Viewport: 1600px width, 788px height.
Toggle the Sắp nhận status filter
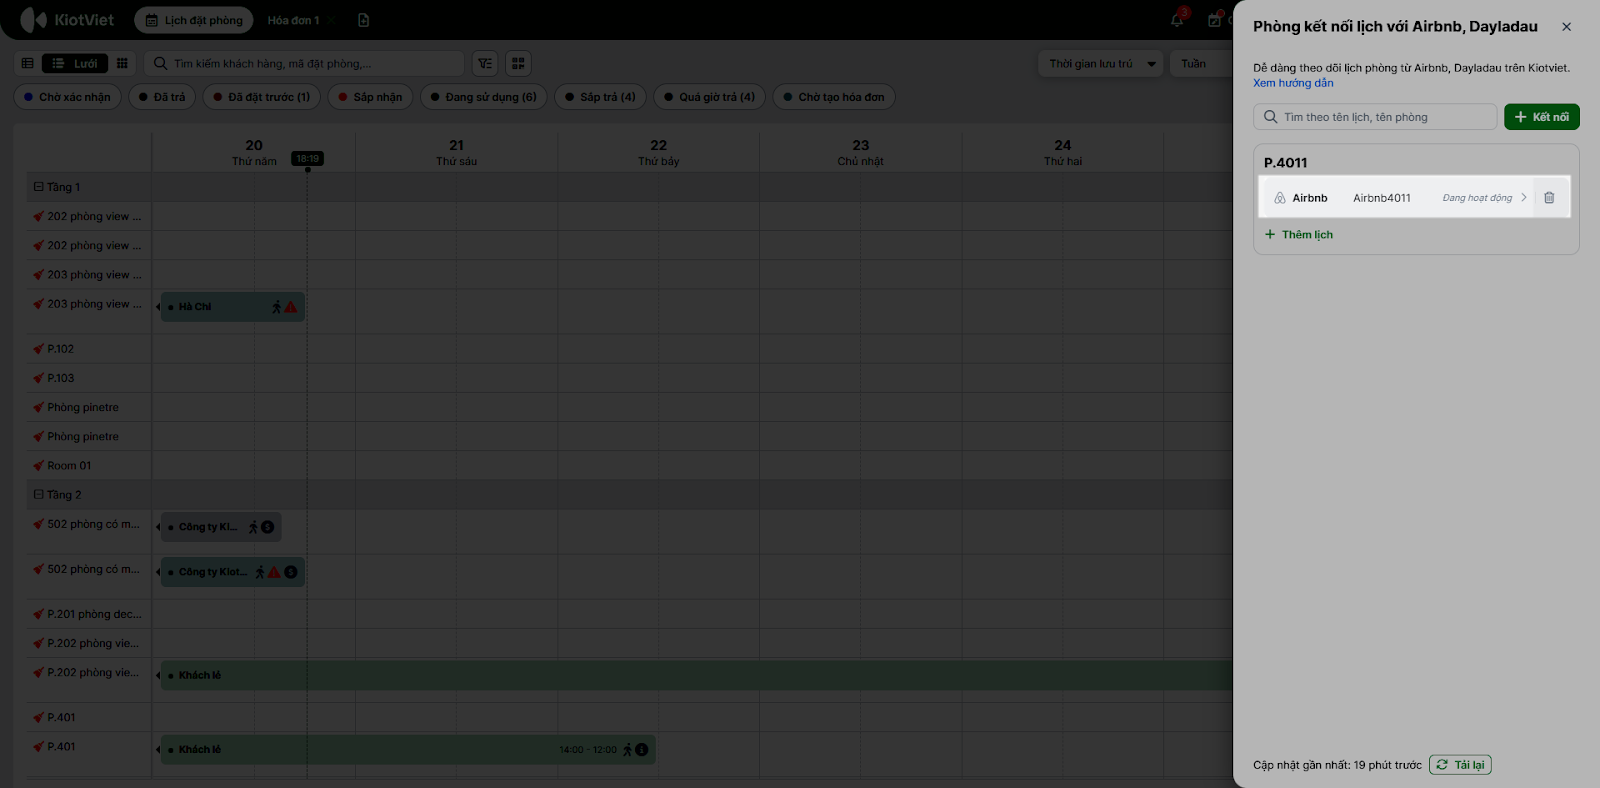370,97
